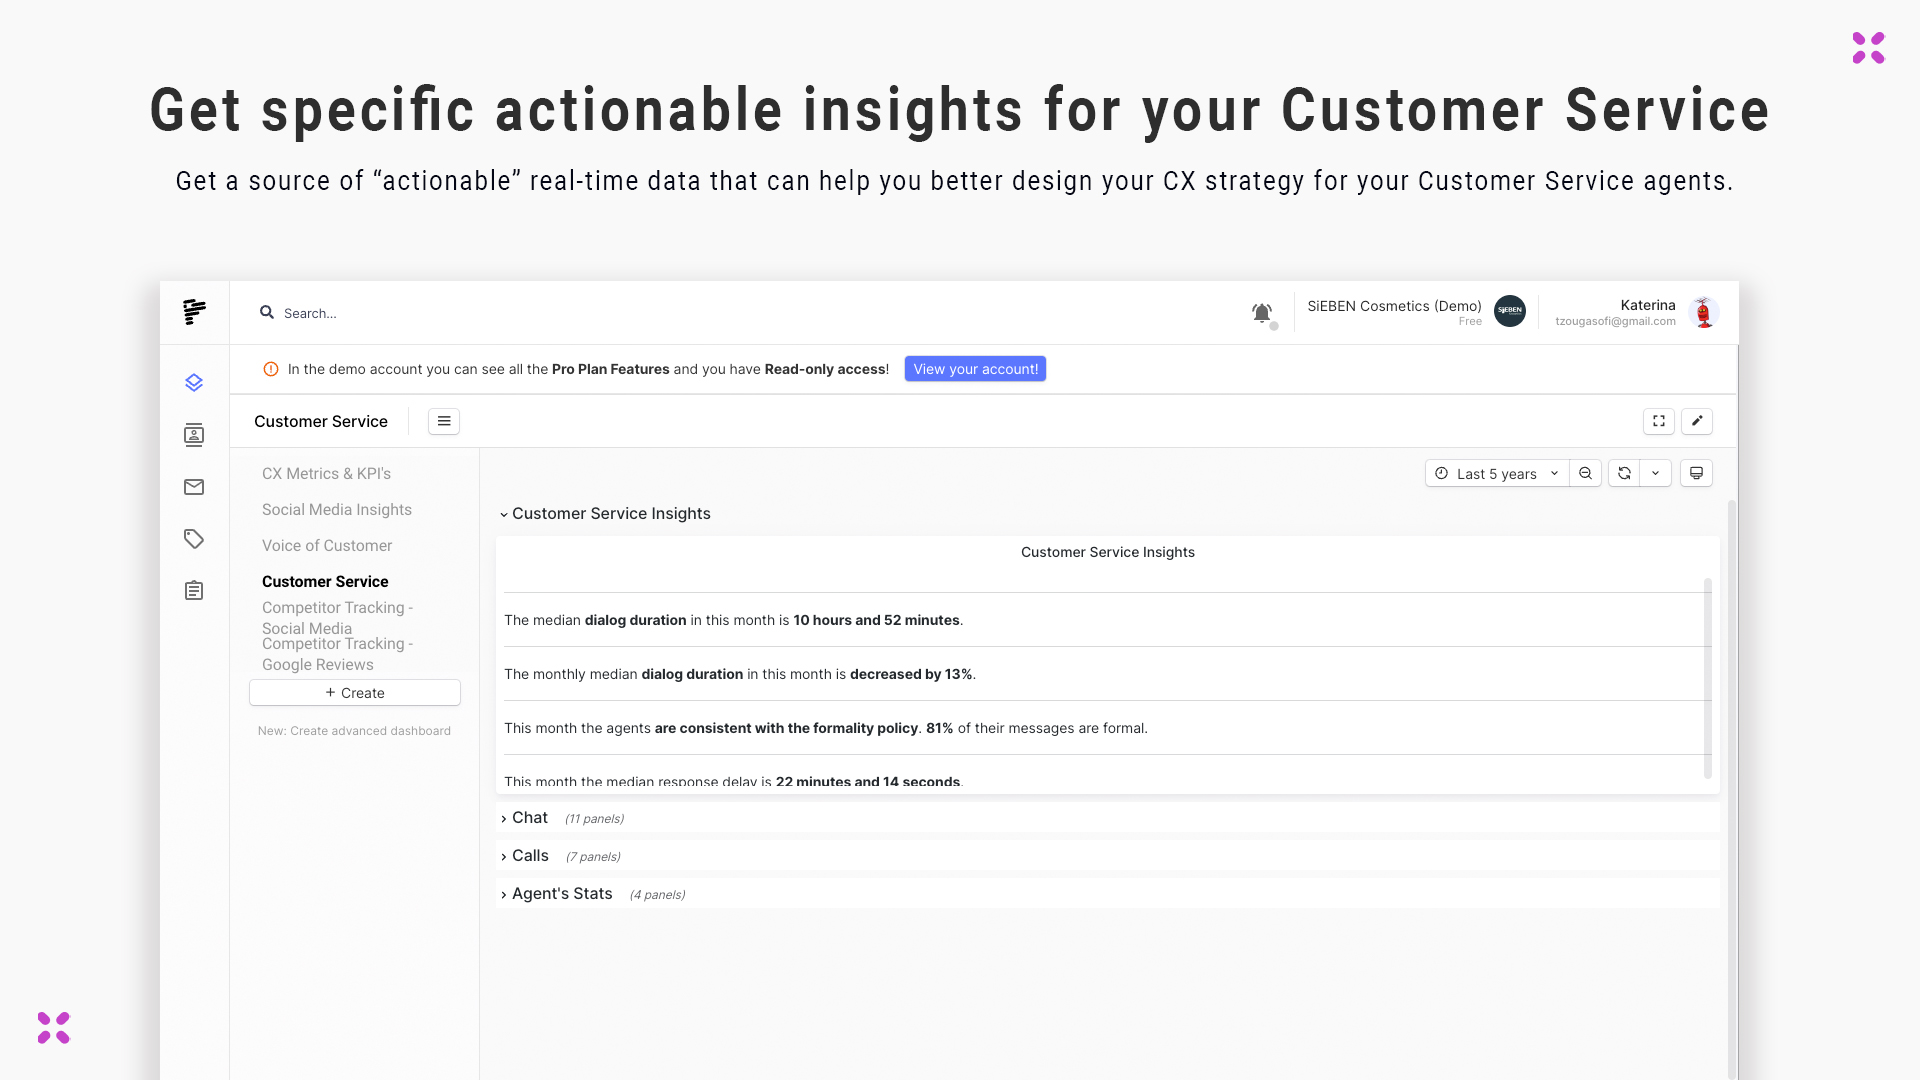Expand the Chat panels row
Viewport: 1920px width, 1080px height.
click(529, 818)
